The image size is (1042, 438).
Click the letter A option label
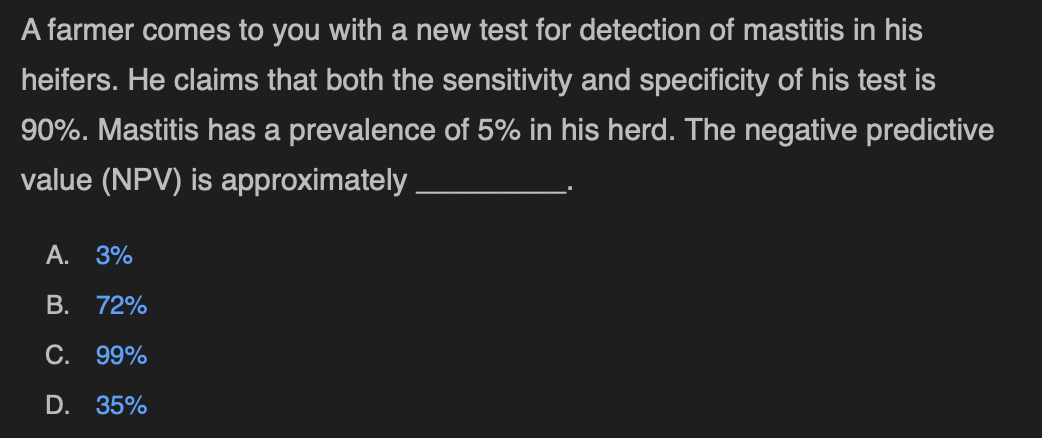tap(58, 255)
